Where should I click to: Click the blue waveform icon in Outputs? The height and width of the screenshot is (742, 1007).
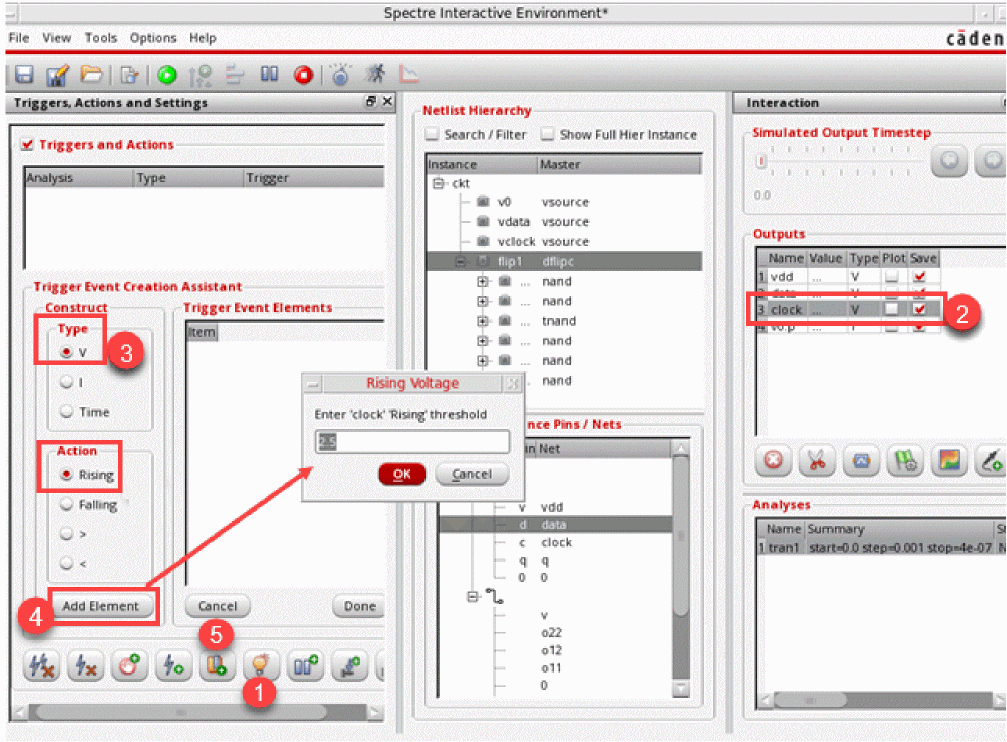pos(861,460)
